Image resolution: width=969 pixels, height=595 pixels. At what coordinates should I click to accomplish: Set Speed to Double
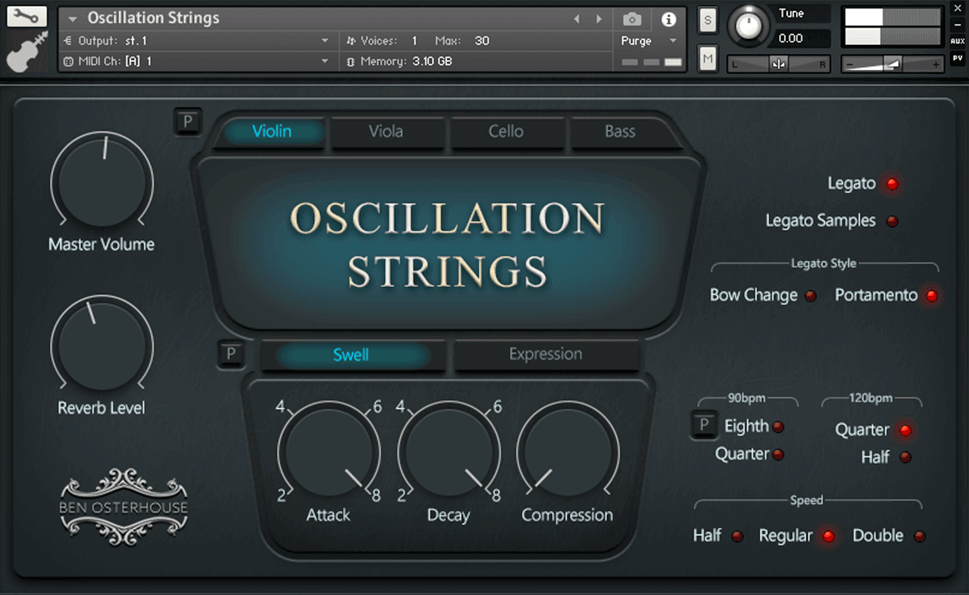[x=920, y=536]
